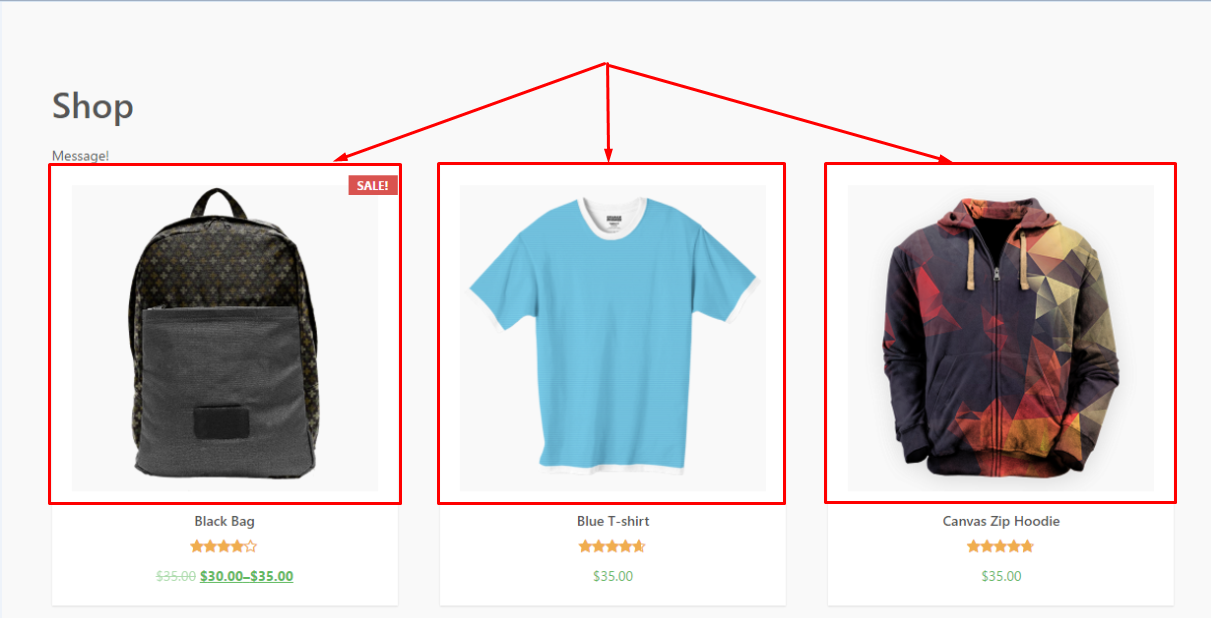Screen dimensions: 1211x618
Task: Click the partially filled last star under Blue T-shirt
Action: click(x=639, y=546)
